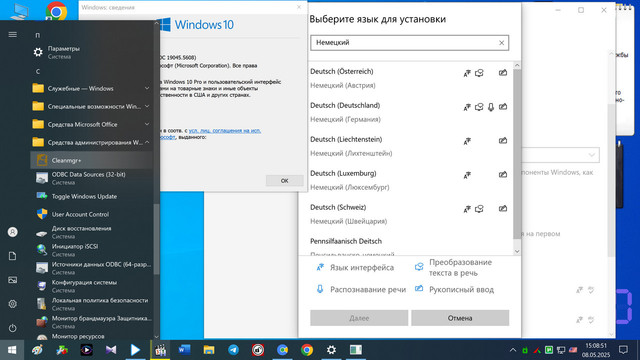
Task: Launch Toggle Windows Update
Action: (92, 196)
